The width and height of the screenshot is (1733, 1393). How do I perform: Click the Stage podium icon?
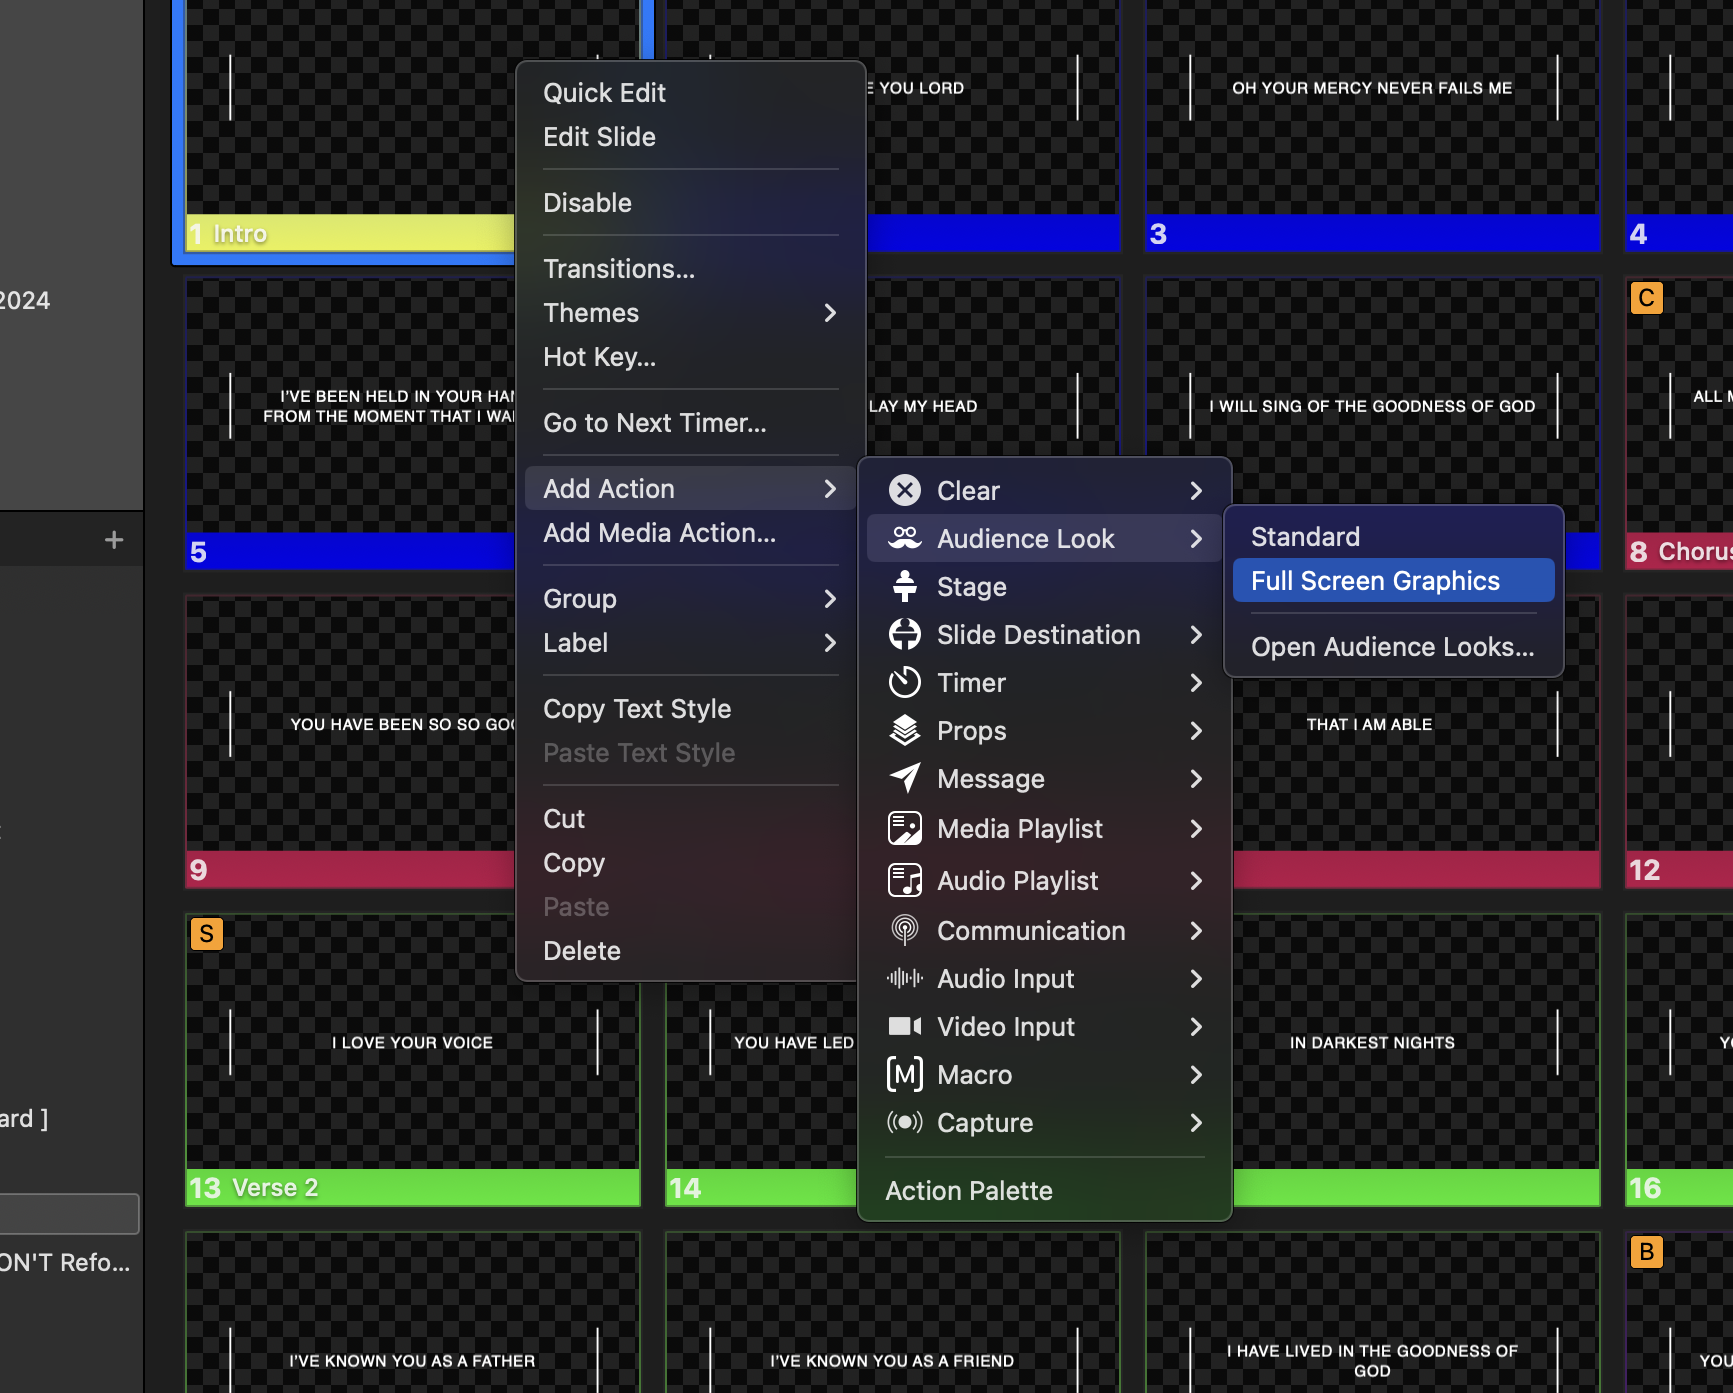(905, 586)
